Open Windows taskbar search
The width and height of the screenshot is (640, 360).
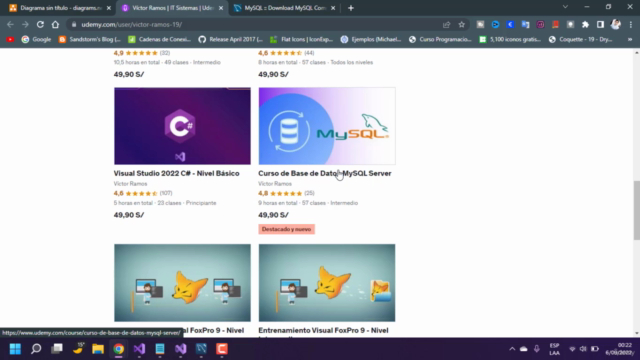(x=36, y=349)
